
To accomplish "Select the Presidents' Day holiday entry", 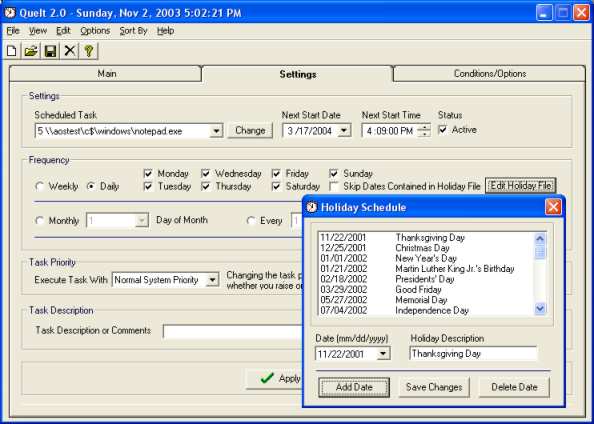I will [x=426, y=279].
